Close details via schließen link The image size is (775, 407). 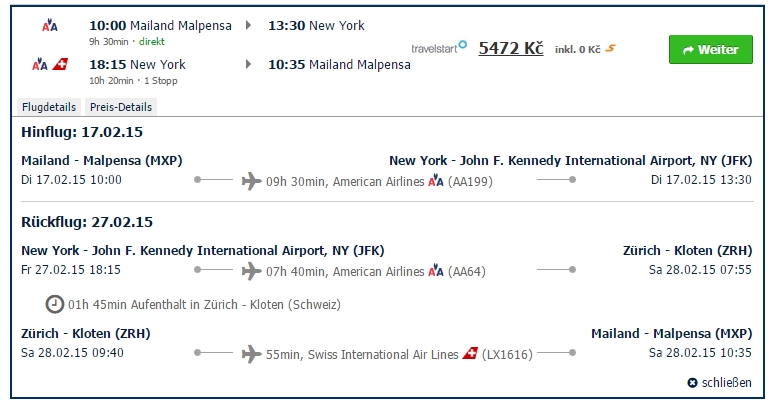tap(727, 382)
